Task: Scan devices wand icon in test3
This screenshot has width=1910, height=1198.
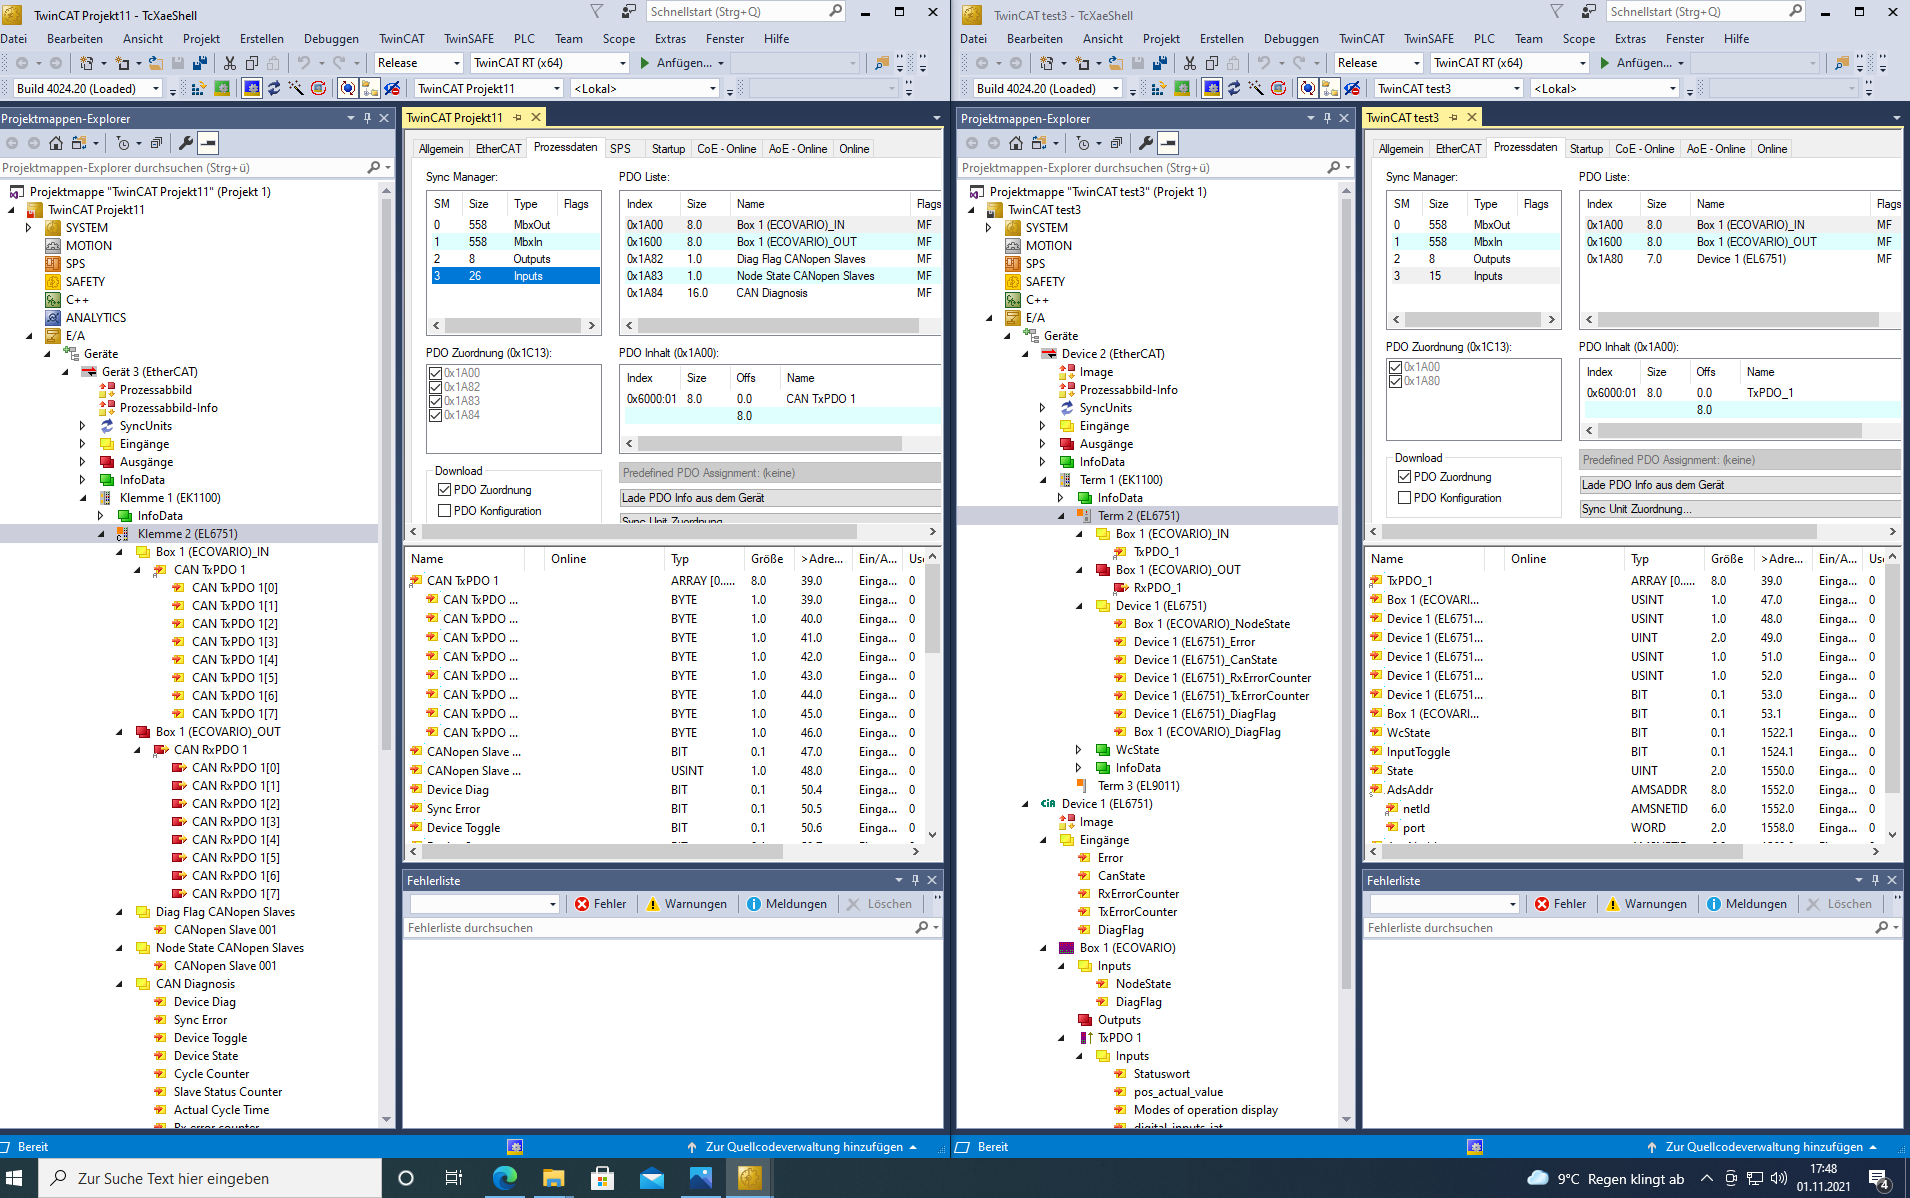Action: click(x=1256, y=89)
